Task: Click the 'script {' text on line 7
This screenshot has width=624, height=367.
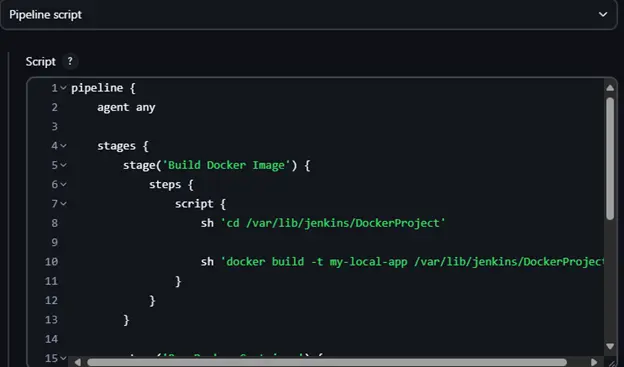Action: pyautogui.click(x=201, y=204)
